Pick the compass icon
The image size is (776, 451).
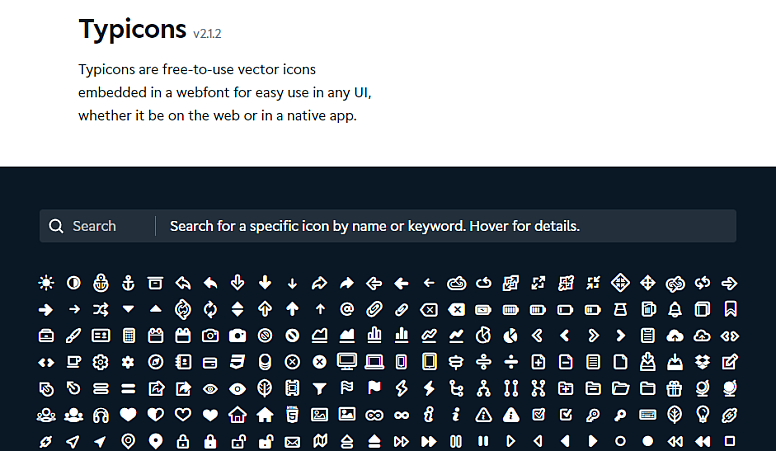pyautogui.click(x=155, y=362)
